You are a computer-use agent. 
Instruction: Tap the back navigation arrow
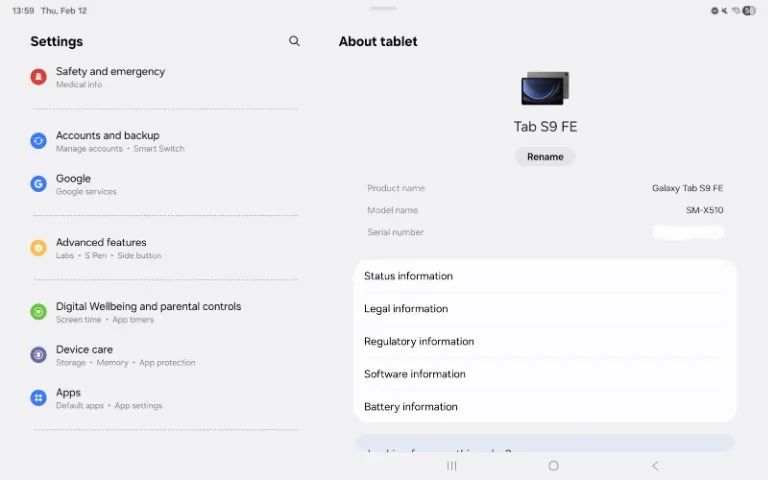coord(655,466)
